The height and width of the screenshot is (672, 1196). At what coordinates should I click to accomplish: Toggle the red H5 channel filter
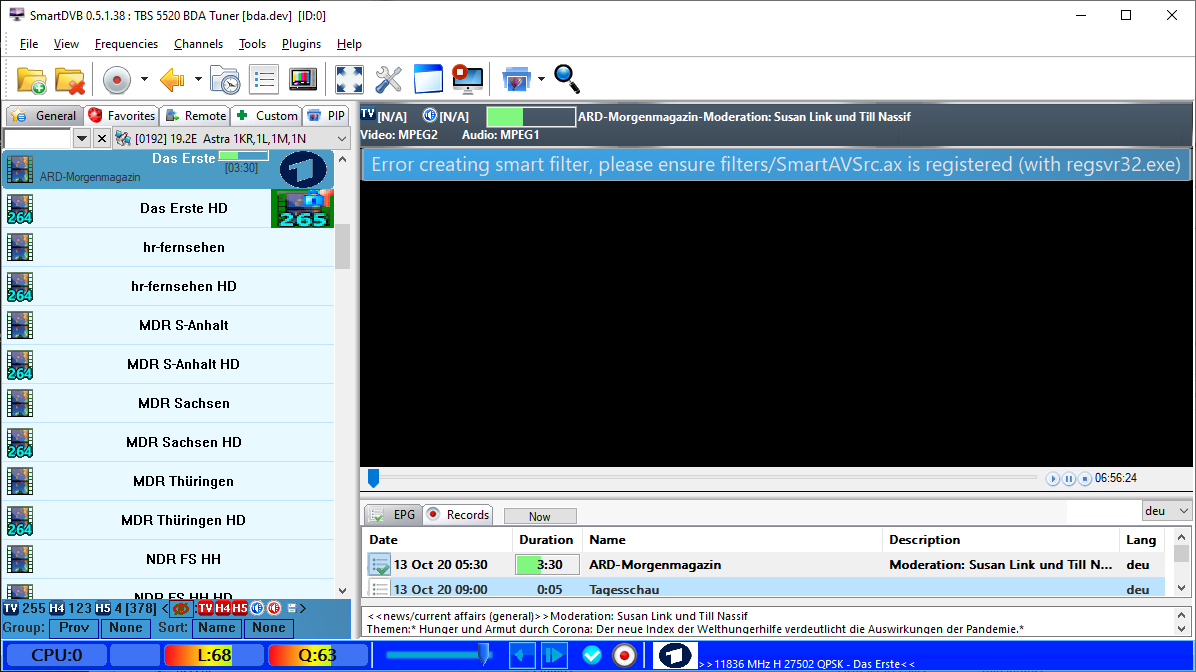click(240, 609)
